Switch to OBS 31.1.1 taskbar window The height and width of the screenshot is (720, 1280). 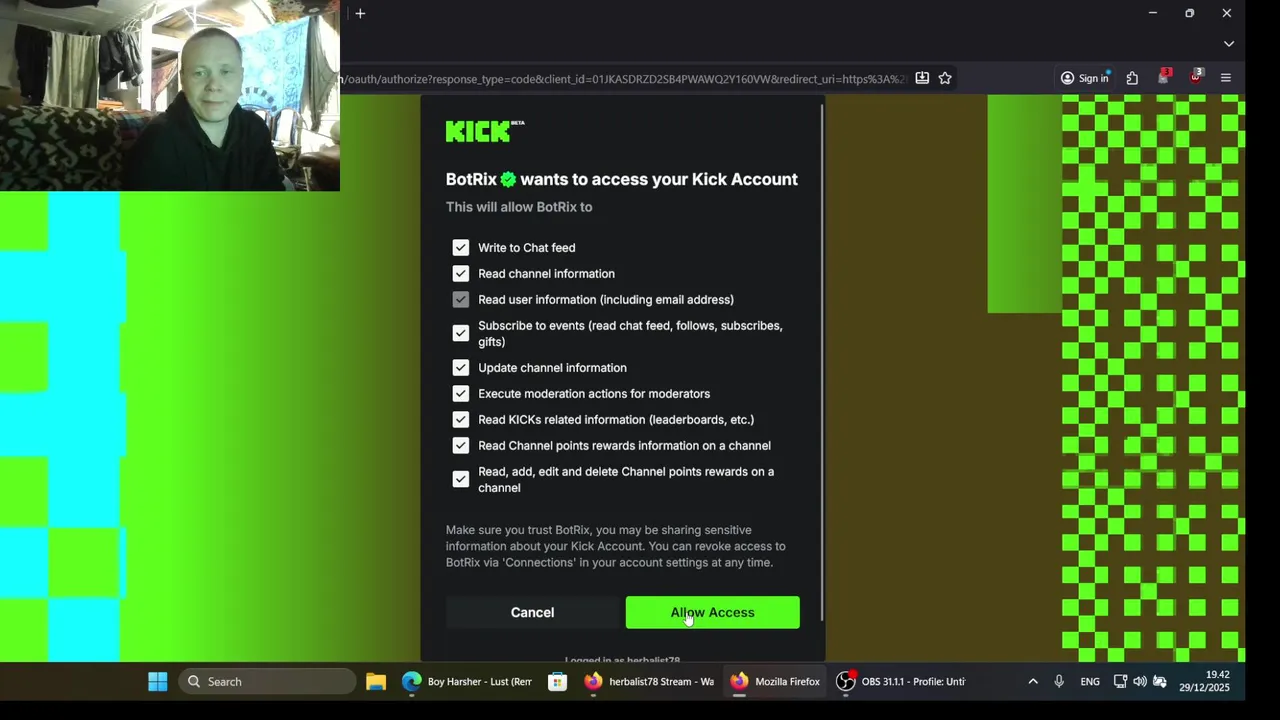[901, 681]
